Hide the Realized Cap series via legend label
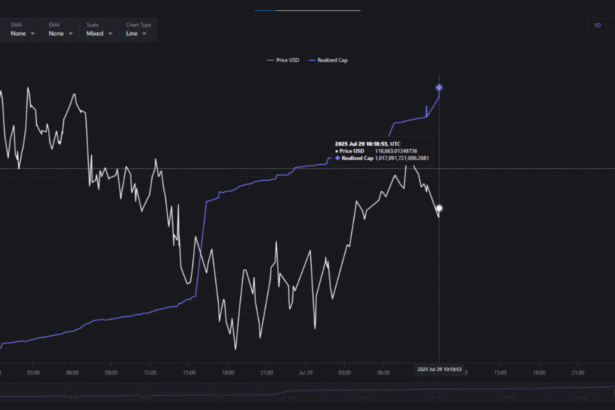The height and width of the screenshot is (410, 615). (x=333, y=61)
